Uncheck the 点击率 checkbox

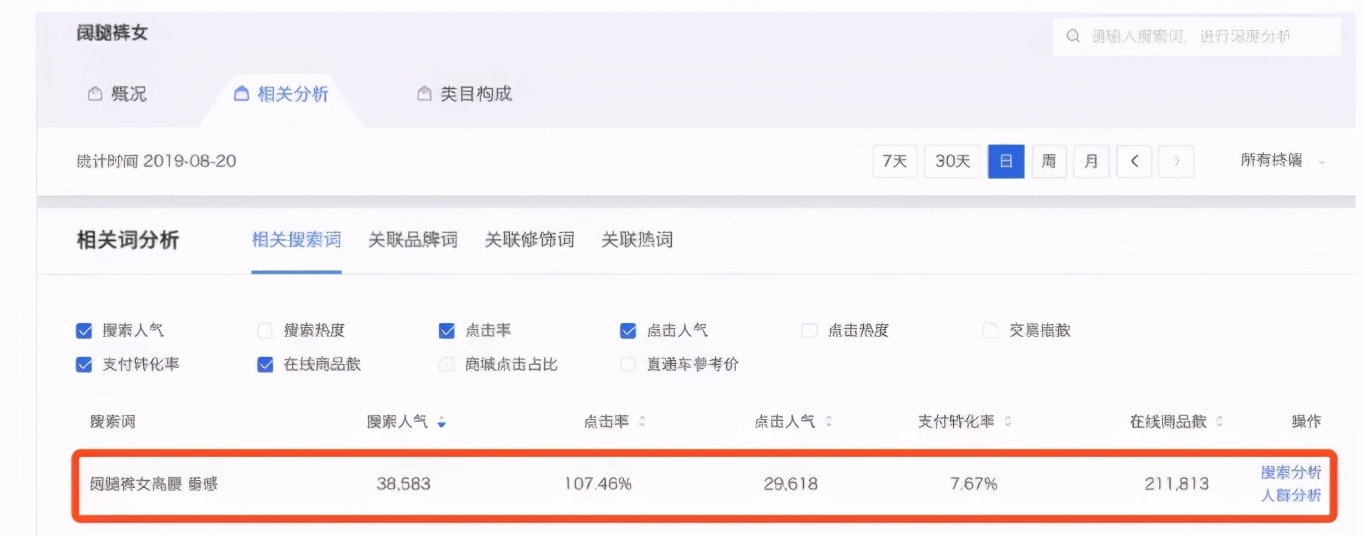click(447, 331)
